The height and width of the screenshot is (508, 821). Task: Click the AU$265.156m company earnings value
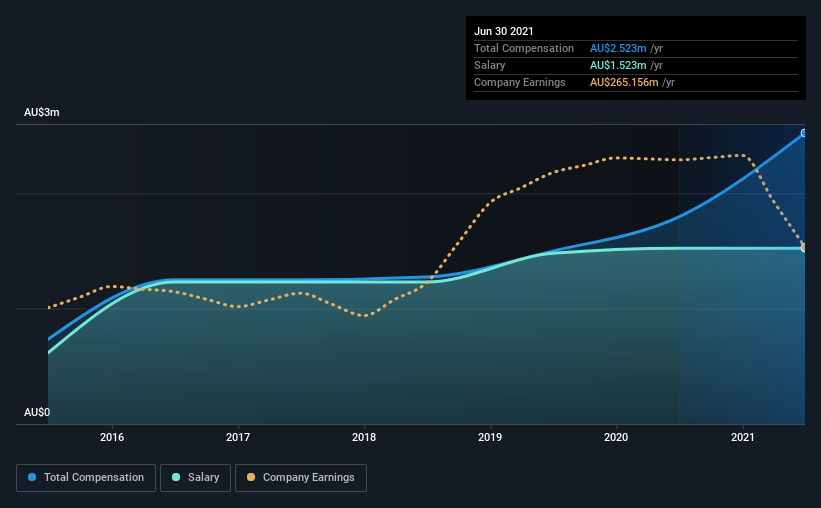[624, 82]
